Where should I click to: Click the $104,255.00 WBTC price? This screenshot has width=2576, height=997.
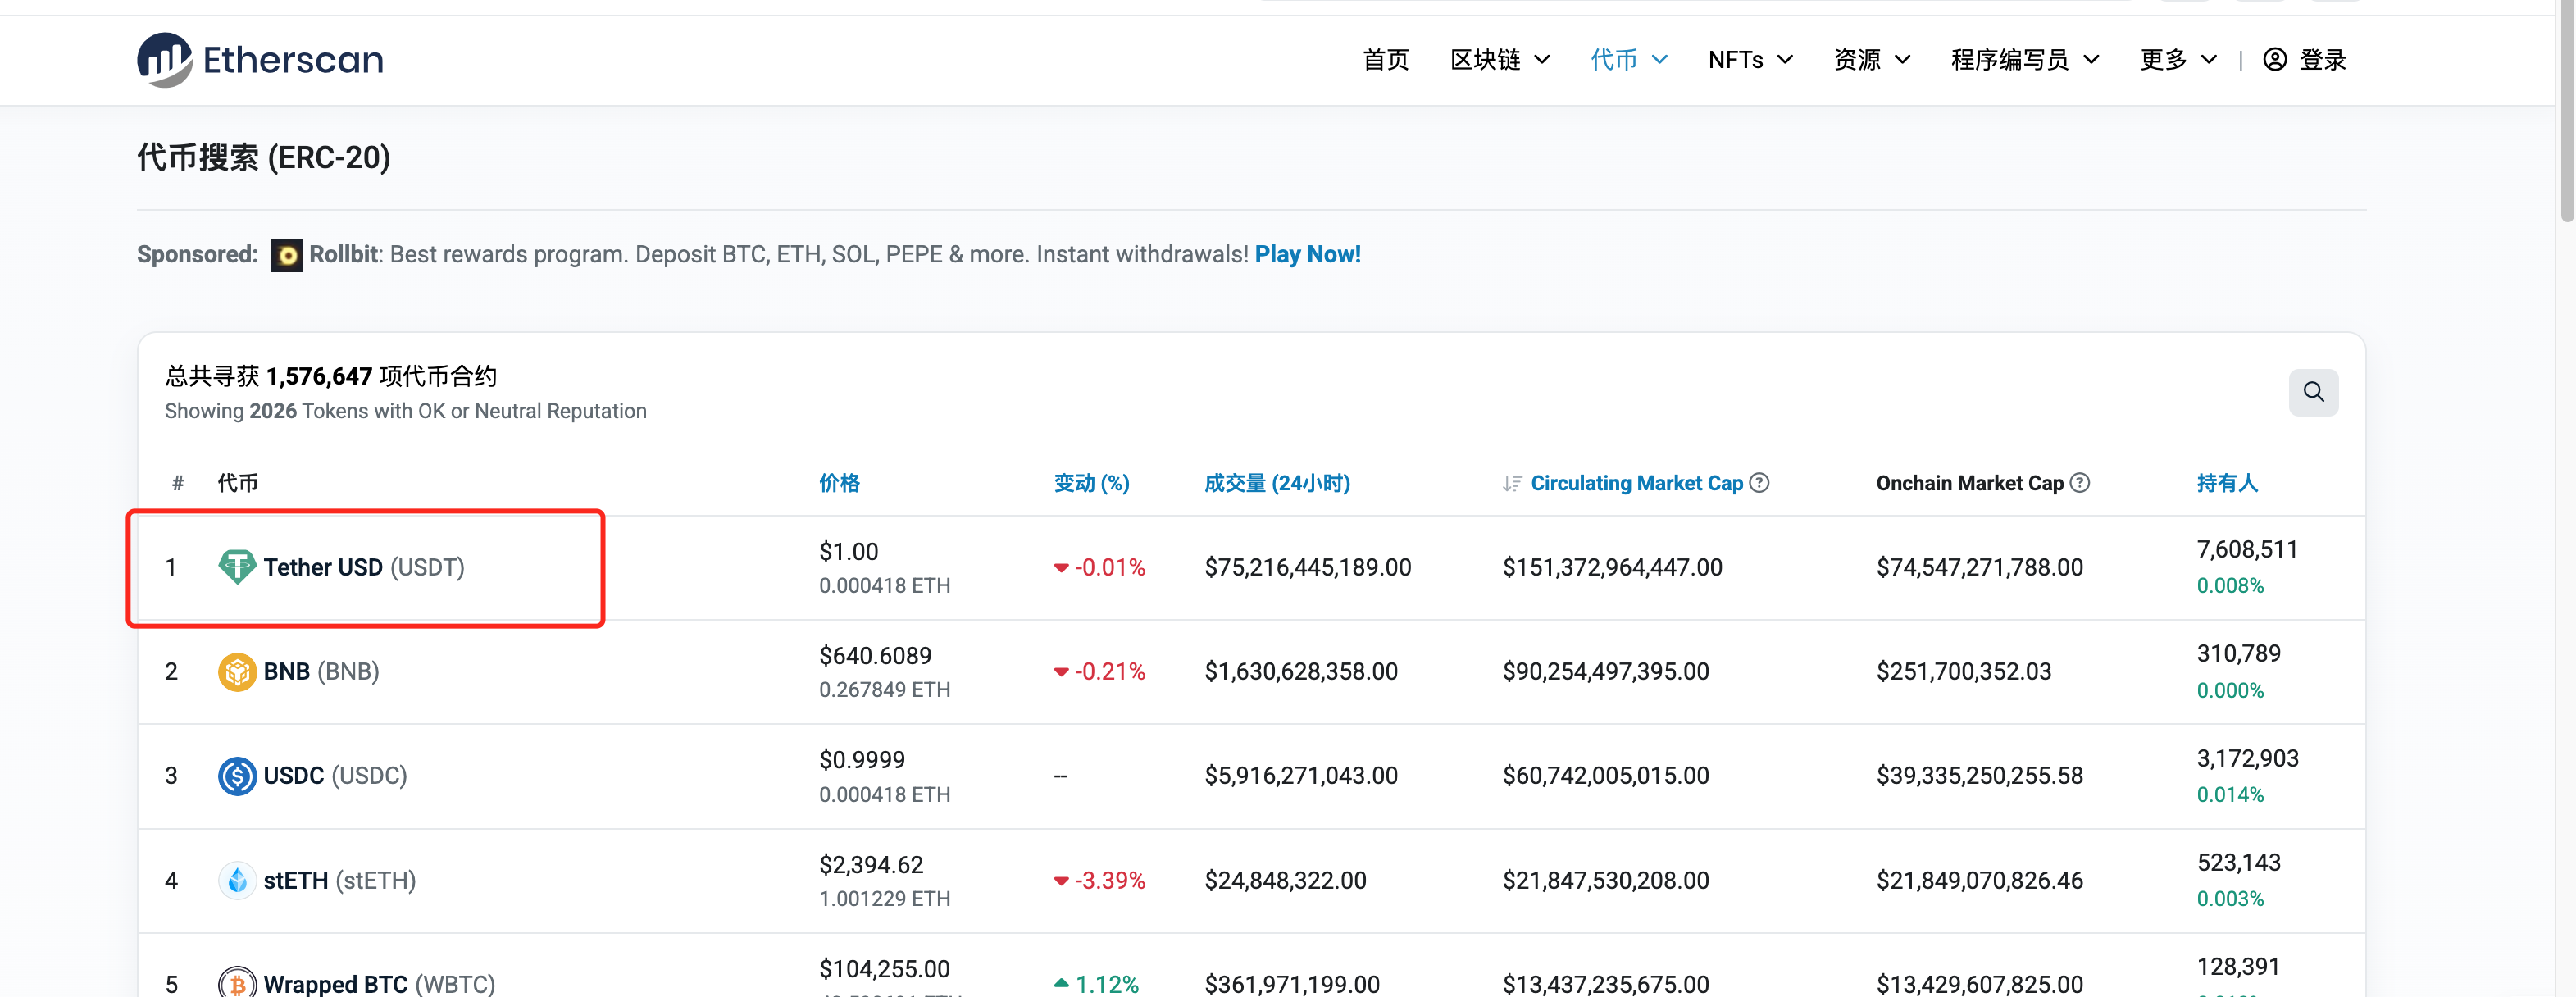884,968
